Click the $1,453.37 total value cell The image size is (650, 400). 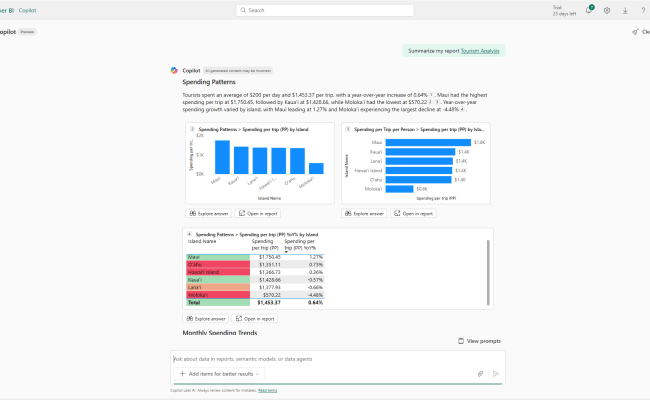tap(269, 303)
